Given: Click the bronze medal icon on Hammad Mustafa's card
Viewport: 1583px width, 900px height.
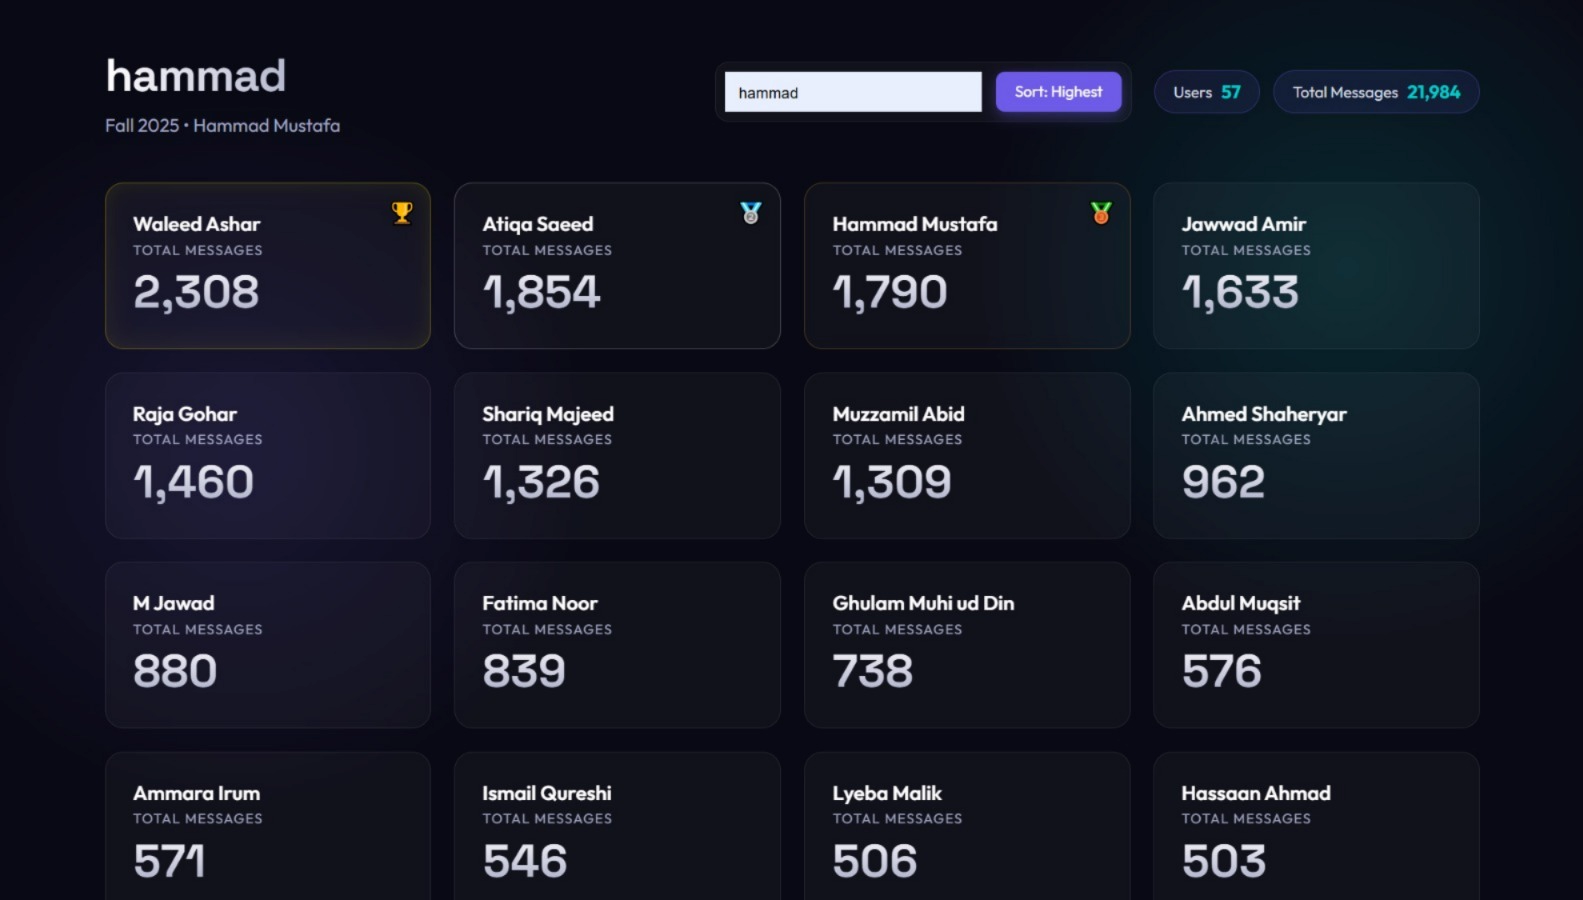Looking at the screenshot, I should [1101, 213].
